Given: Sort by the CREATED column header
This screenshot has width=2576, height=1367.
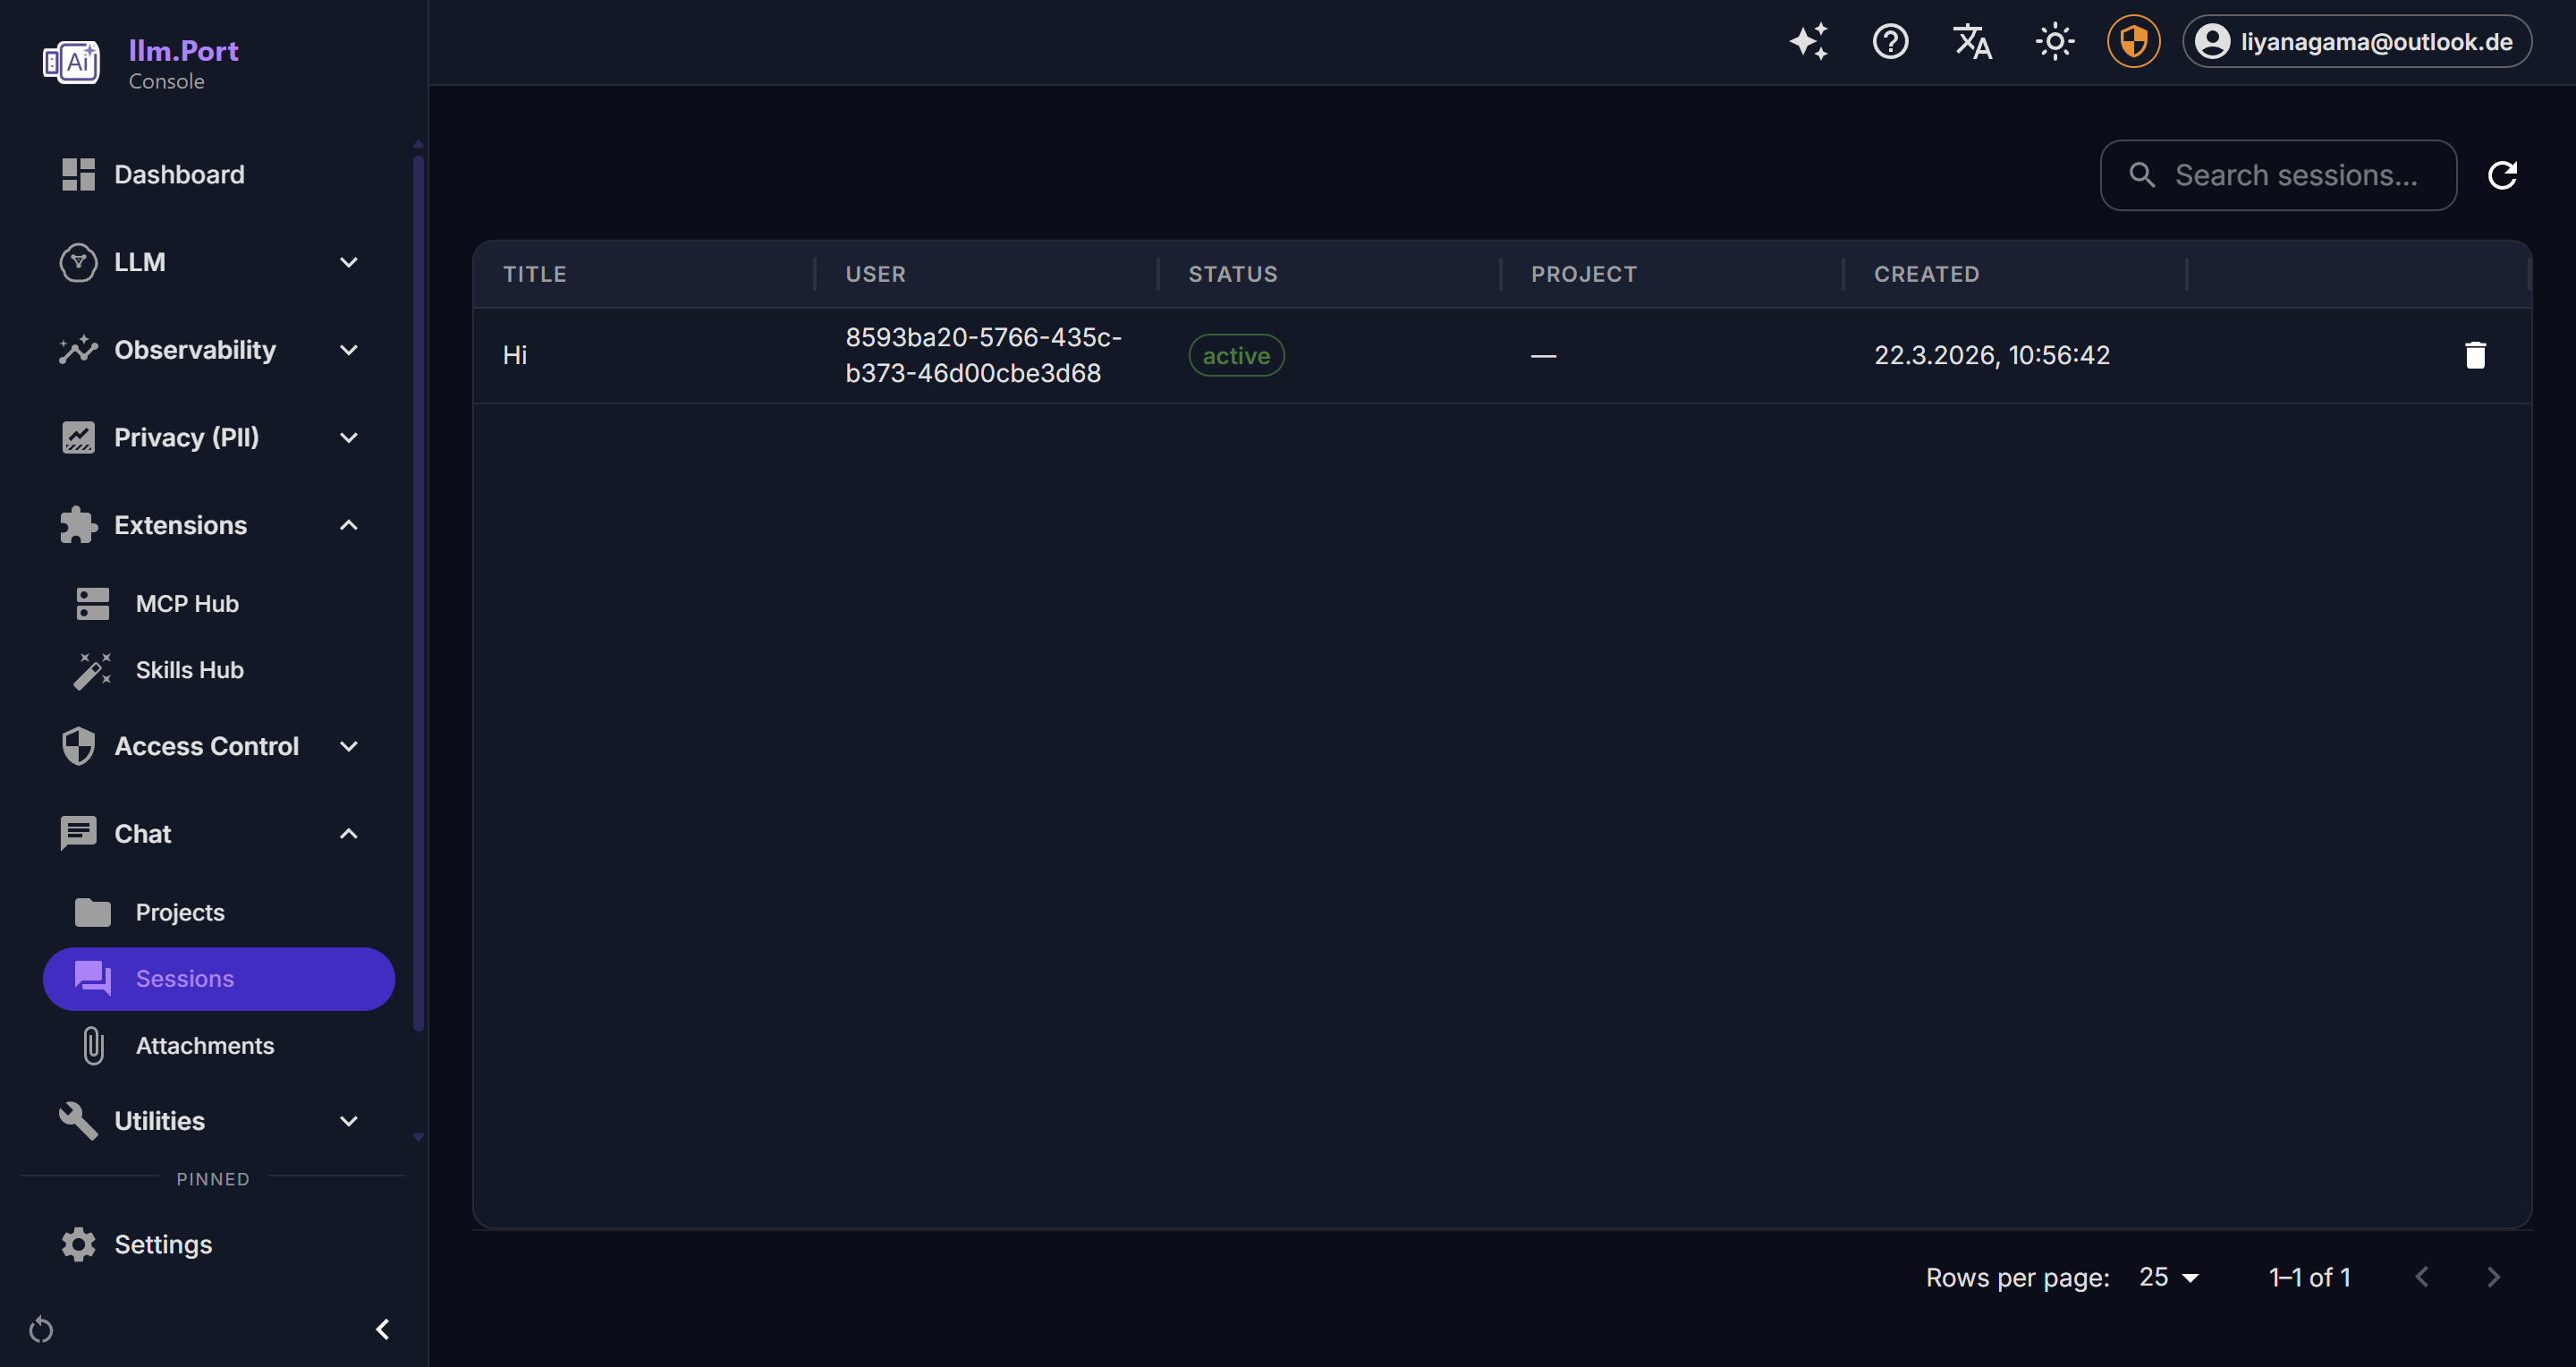Looking at the screenshot, I should tap(1926, 274).
